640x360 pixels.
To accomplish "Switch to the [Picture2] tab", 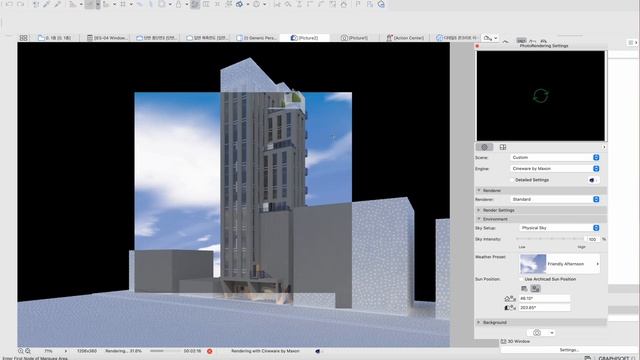I will (304, 38).
